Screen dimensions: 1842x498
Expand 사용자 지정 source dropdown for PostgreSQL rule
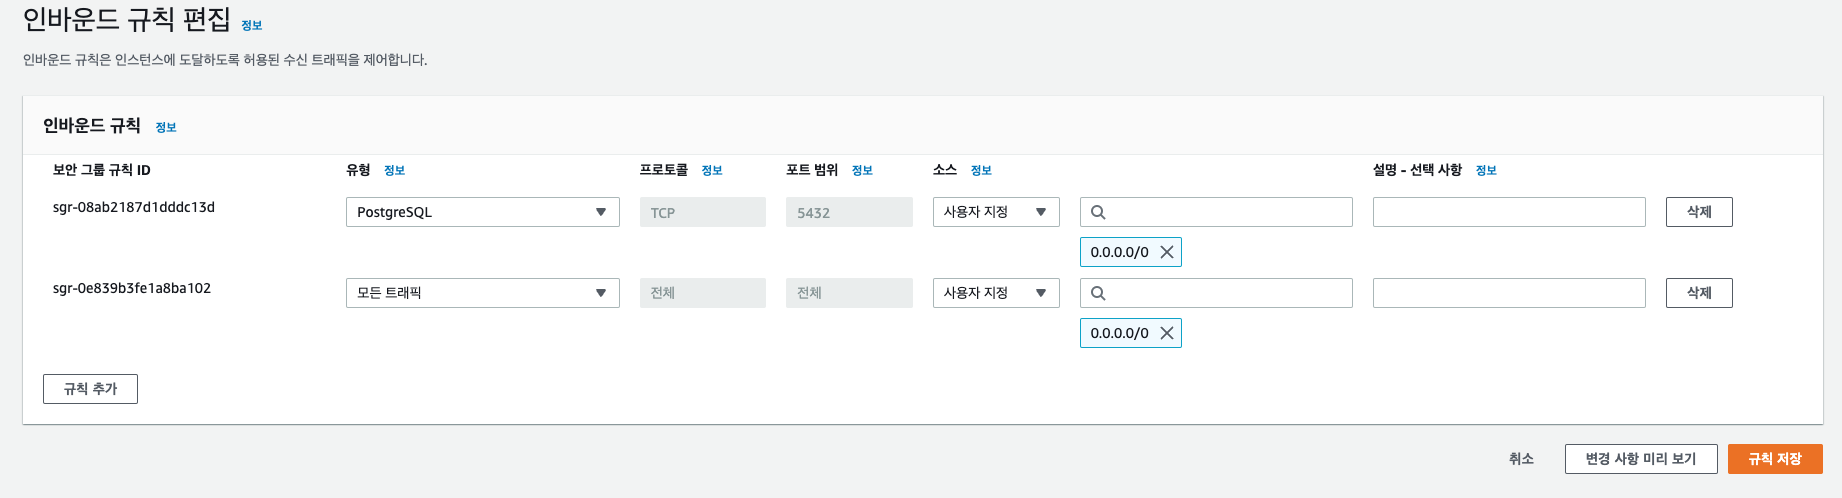[x=996, y=212]
